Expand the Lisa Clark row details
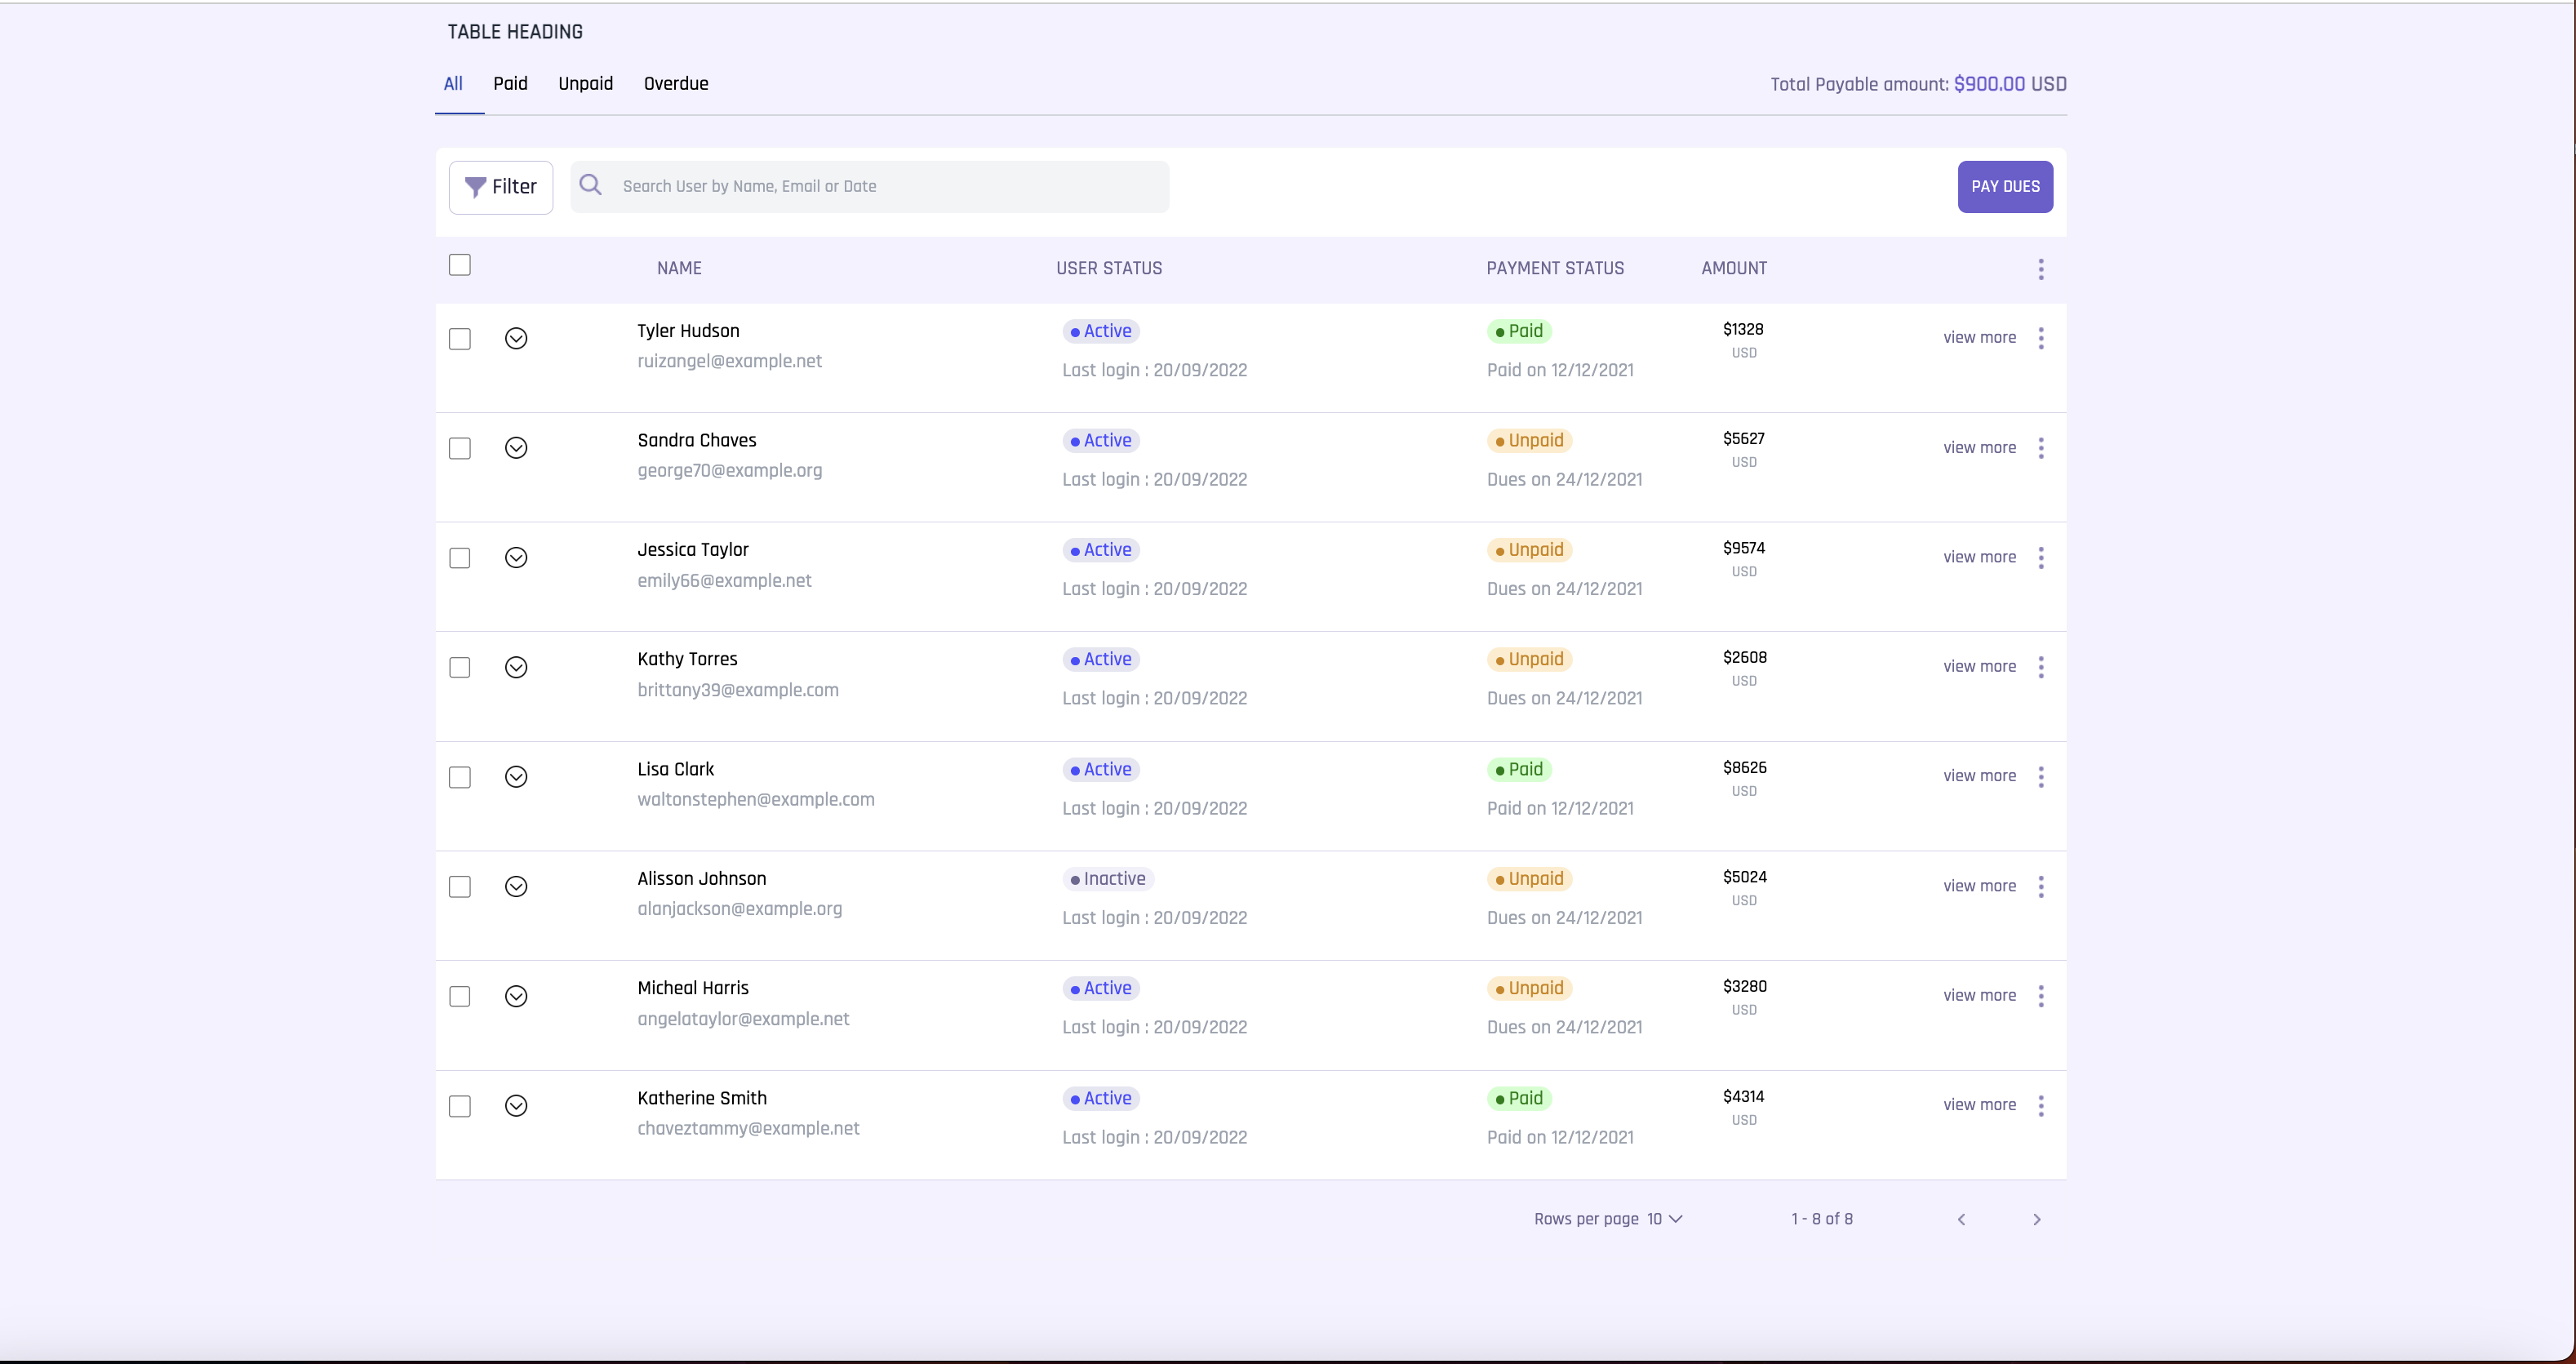This screenshot has width=2576, height=1364. (516, 777)
